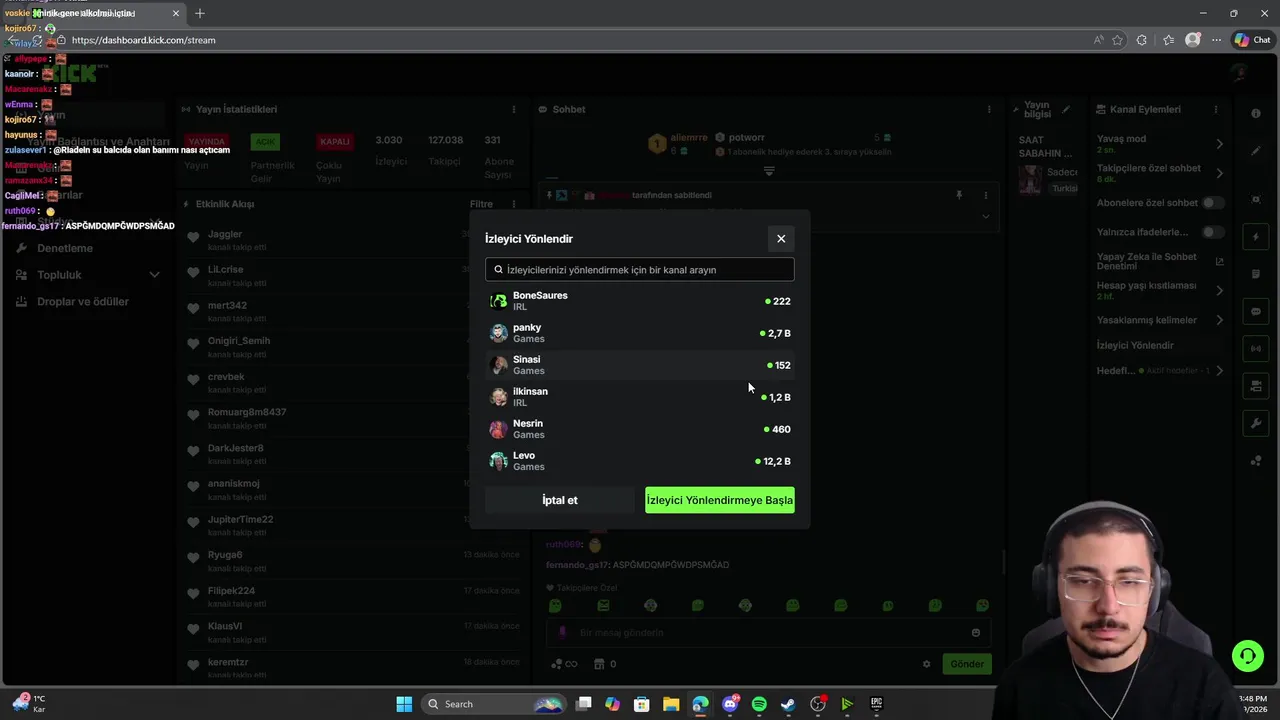Open Denetleme in left sidebar
The height and width of the screenshot is (720, 1280).
(65, 248)
